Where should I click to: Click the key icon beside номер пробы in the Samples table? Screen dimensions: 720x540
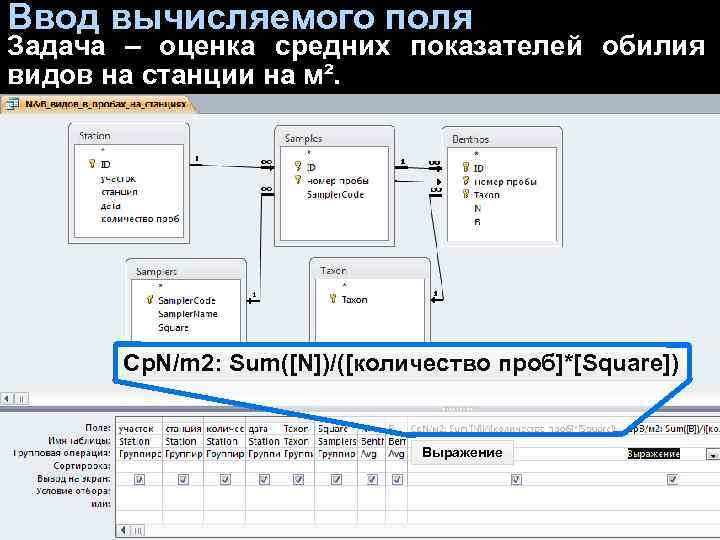pos(298,180)
